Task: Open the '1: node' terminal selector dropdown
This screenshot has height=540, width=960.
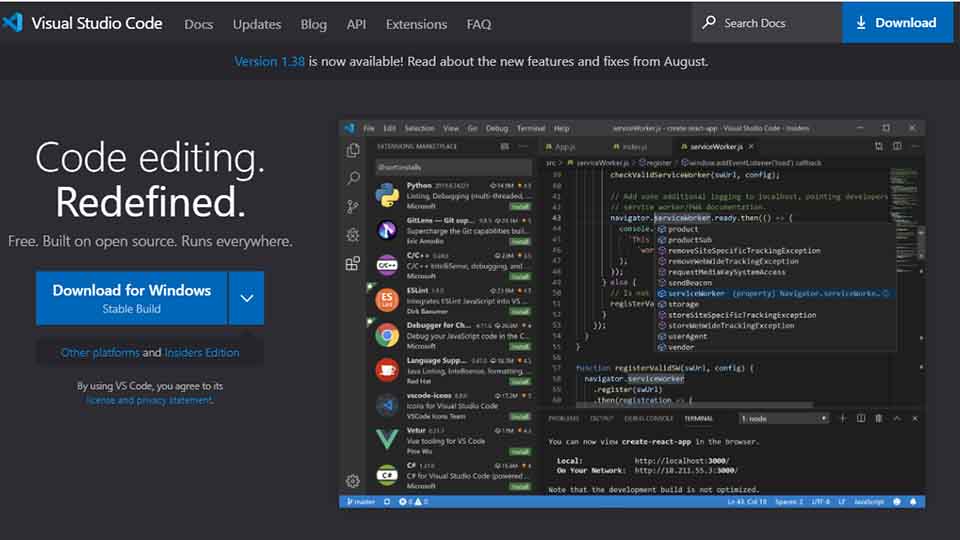Action: click(x=784, y=418)
